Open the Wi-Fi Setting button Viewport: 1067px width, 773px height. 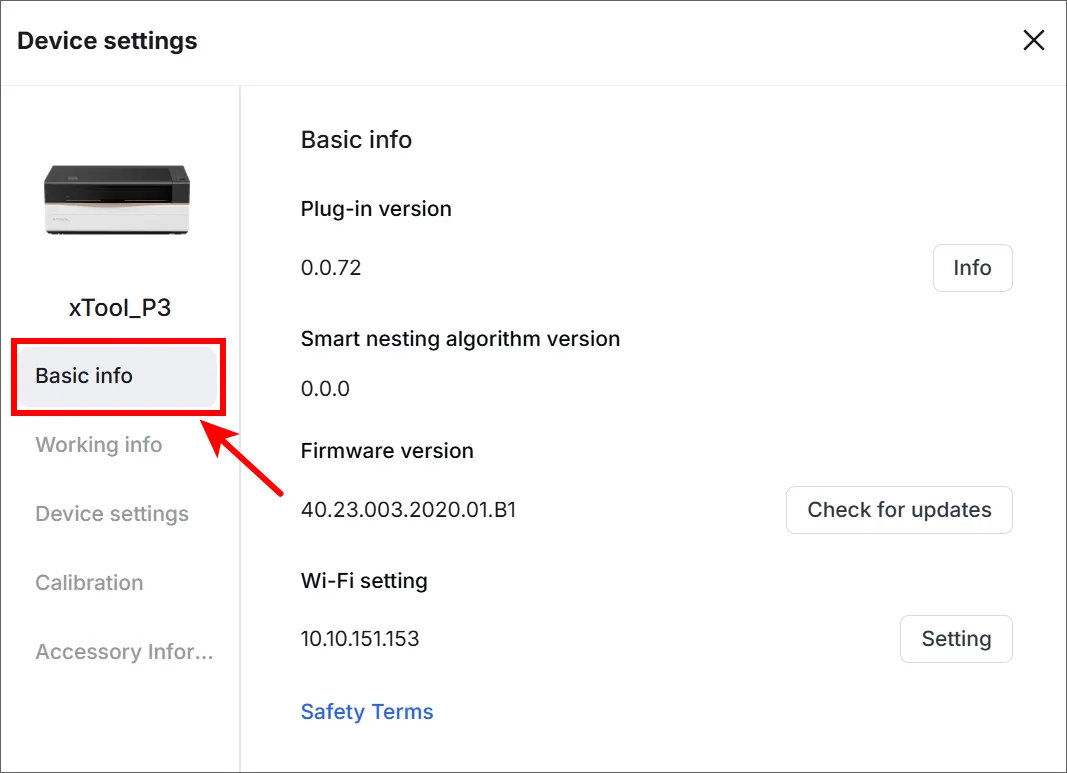click(956, 639)
